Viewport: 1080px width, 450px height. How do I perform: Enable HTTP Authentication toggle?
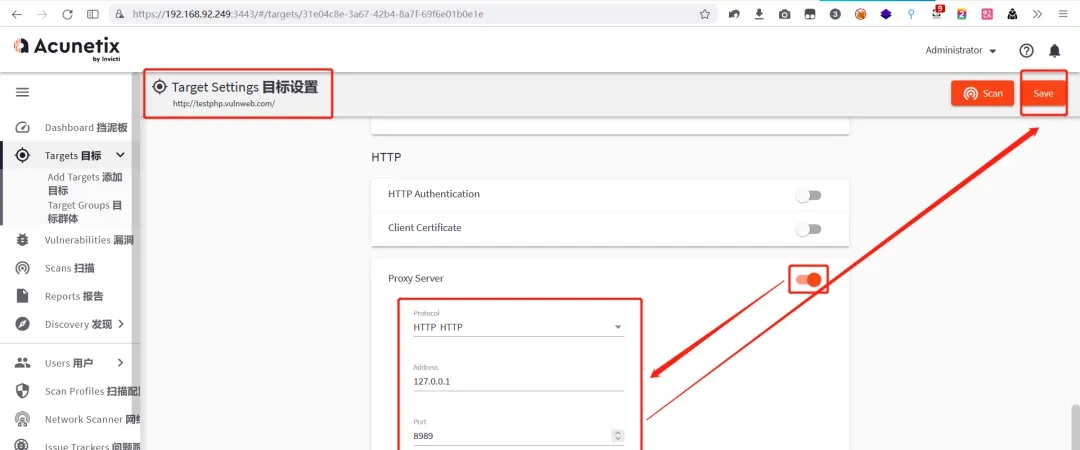click(809, 196)
